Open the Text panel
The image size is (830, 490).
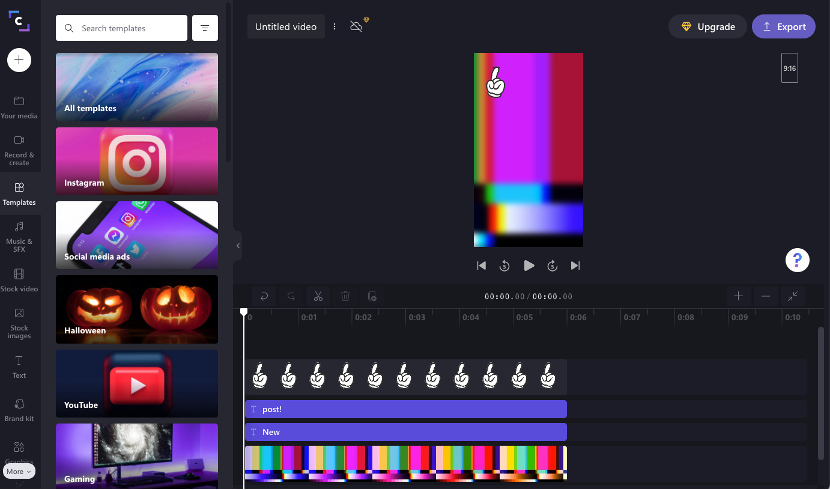(19, 367)
